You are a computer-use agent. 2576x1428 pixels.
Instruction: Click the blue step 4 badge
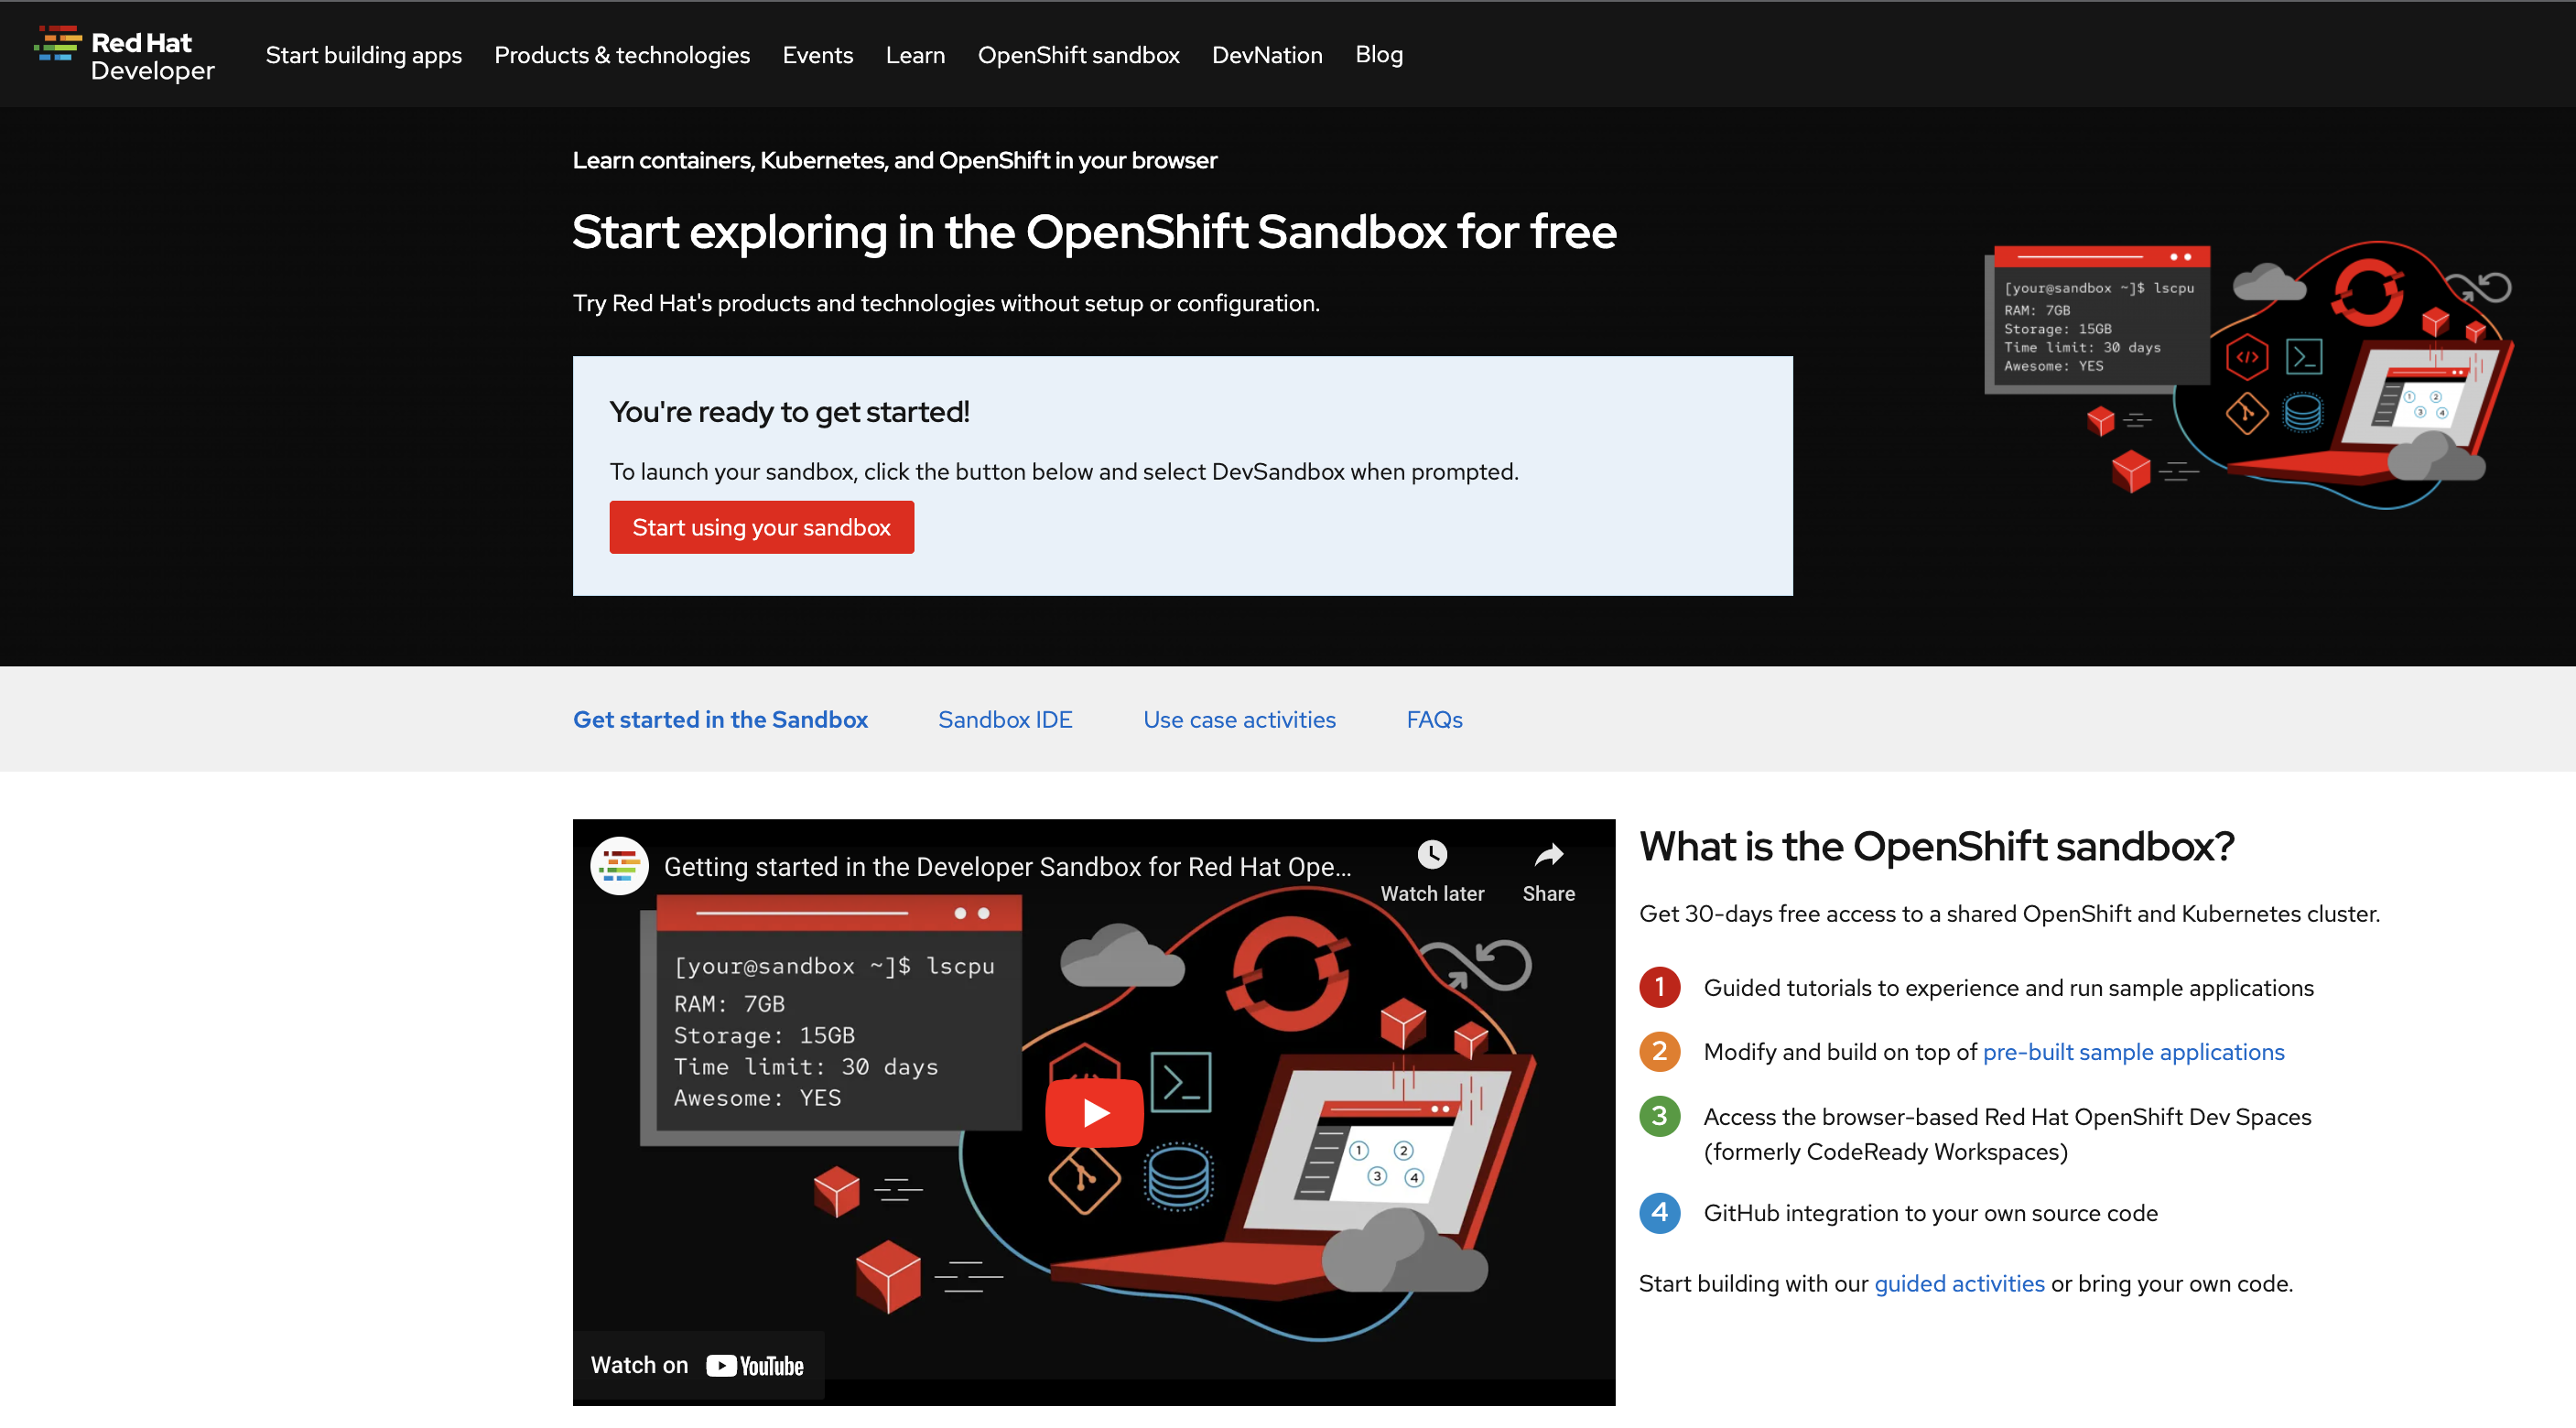click(x=1659, y=1213)
